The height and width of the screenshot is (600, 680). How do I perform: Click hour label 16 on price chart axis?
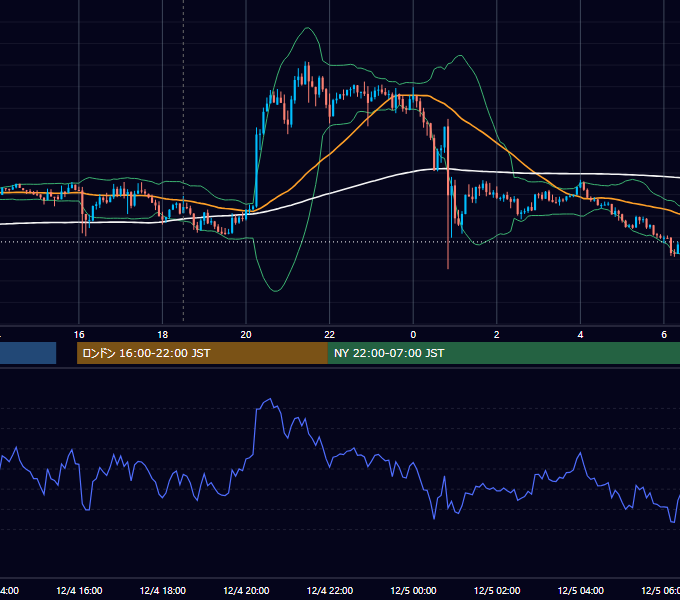click(79, 335)
